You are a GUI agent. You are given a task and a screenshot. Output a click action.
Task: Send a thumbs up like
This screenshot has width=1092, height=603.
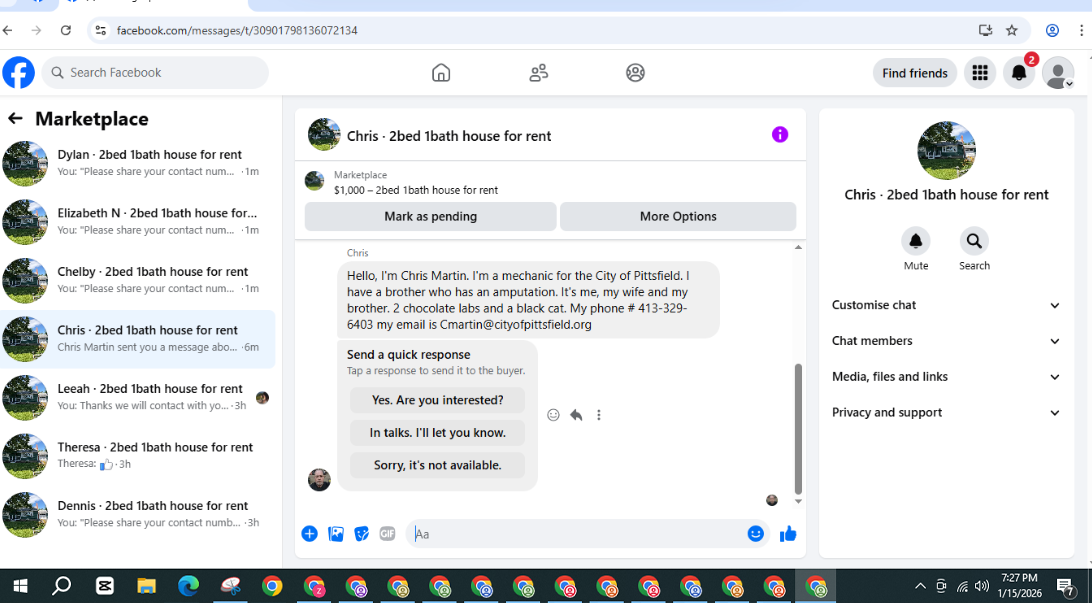(788, 533)
